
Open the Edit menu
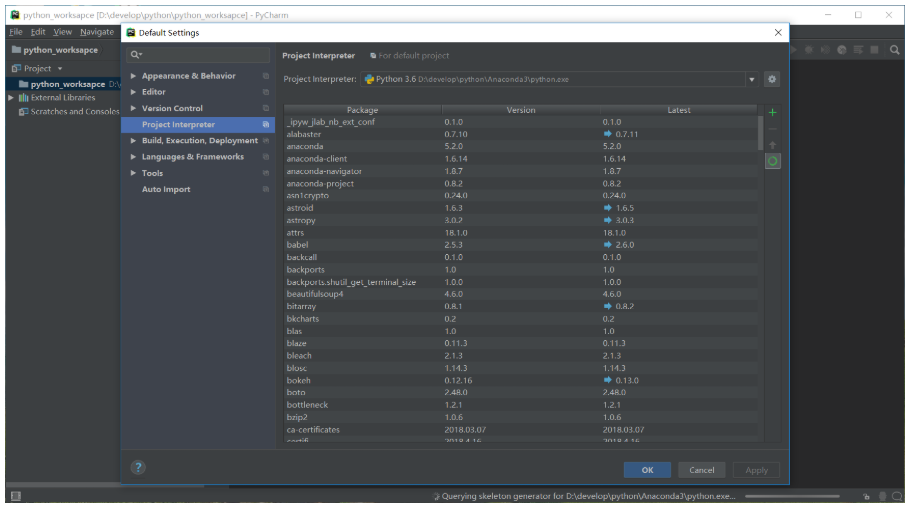click(38, 32)
